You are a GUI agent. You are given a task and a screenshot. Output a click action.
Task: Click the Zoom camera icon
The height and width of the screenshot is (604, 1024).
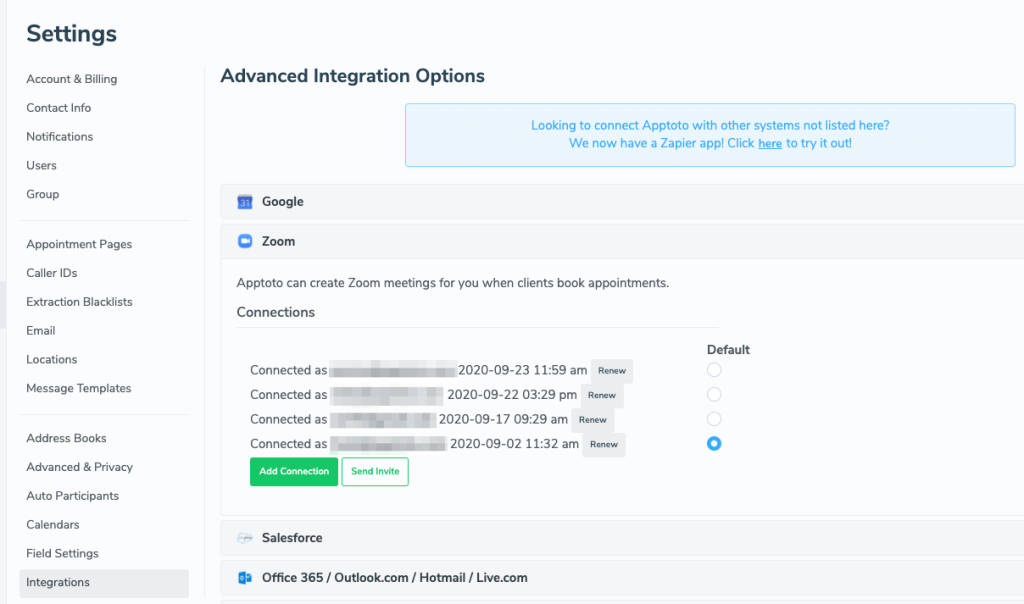[x=245, y=241]
